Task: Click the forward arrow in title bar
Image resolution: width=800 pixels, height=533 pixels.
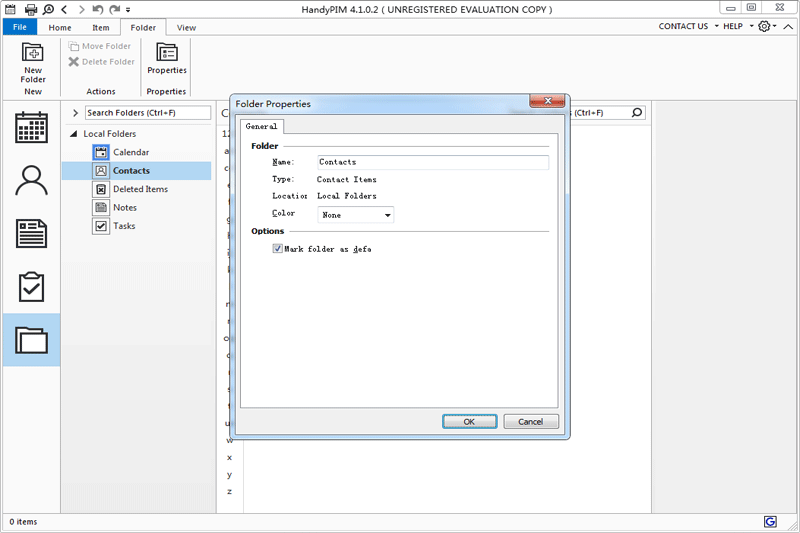Action: (81, 9)
